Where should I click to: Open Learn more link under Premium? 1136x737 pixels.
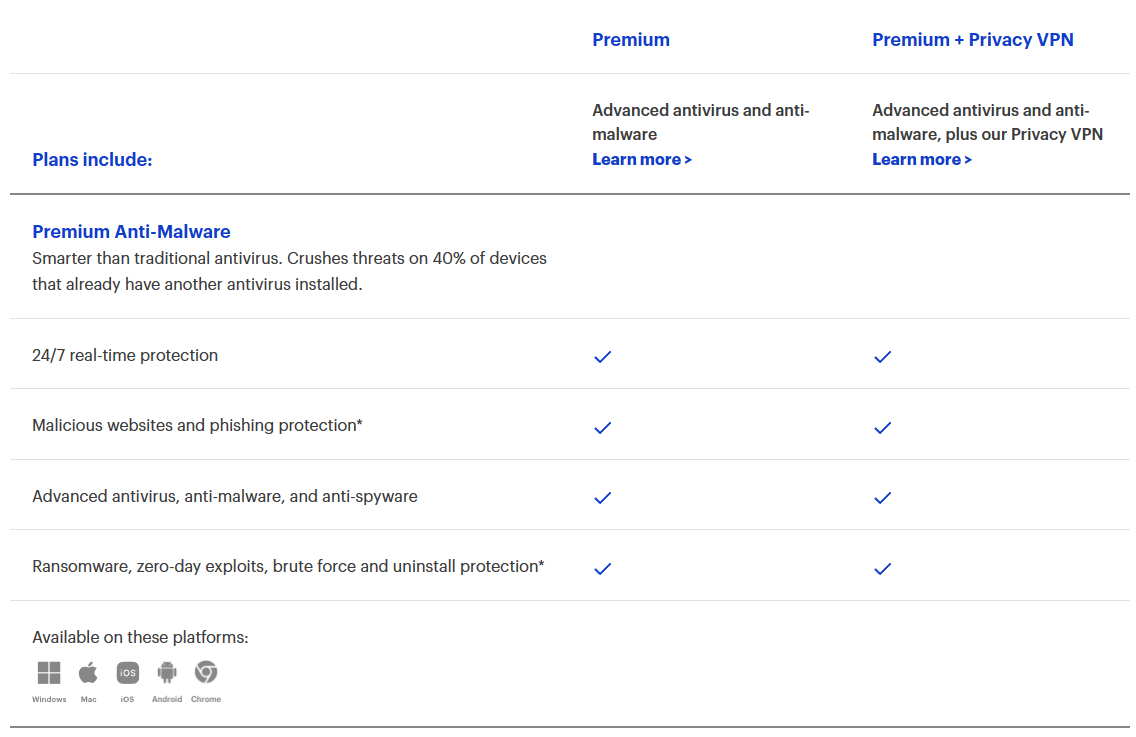pyautogui.click(x=641, y=160)
